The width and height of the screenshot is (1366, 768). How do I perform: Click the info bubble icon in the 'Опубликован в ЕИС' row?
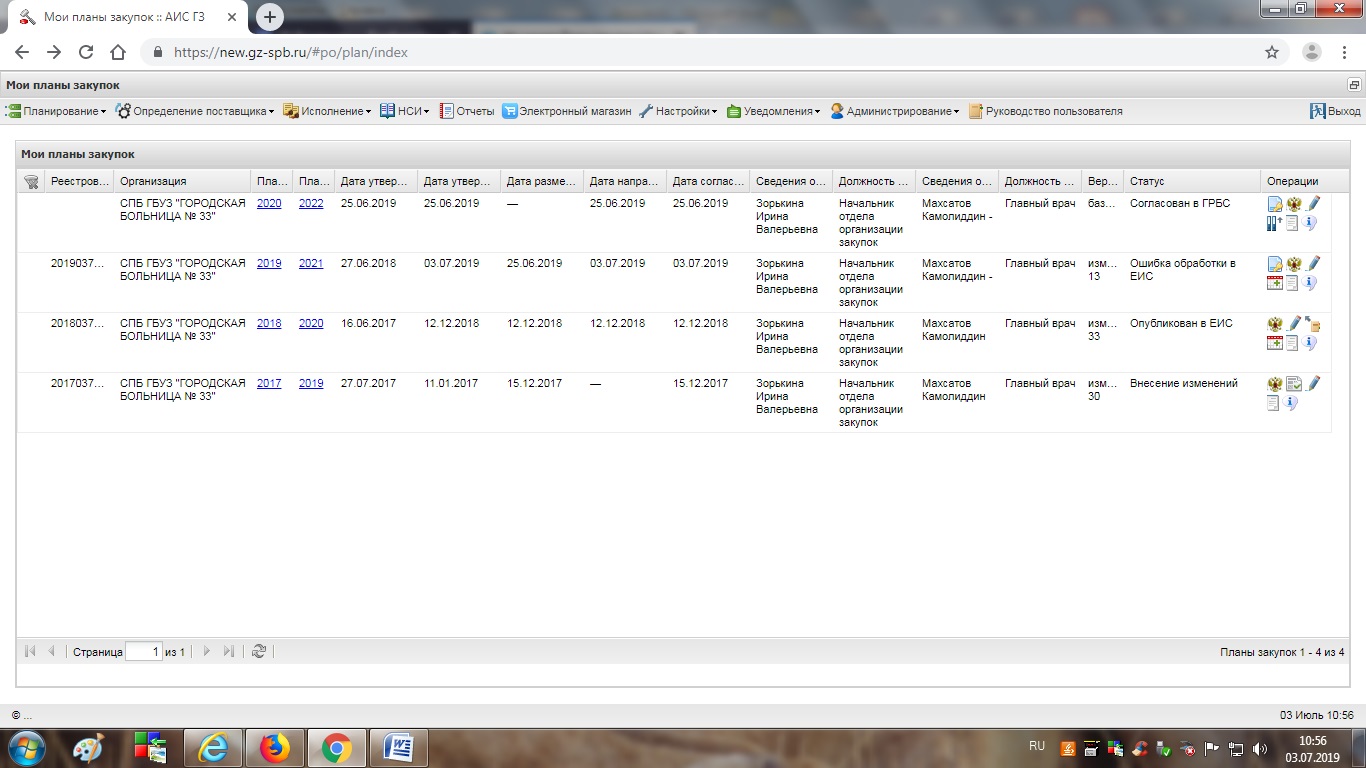pos(1311,343)
